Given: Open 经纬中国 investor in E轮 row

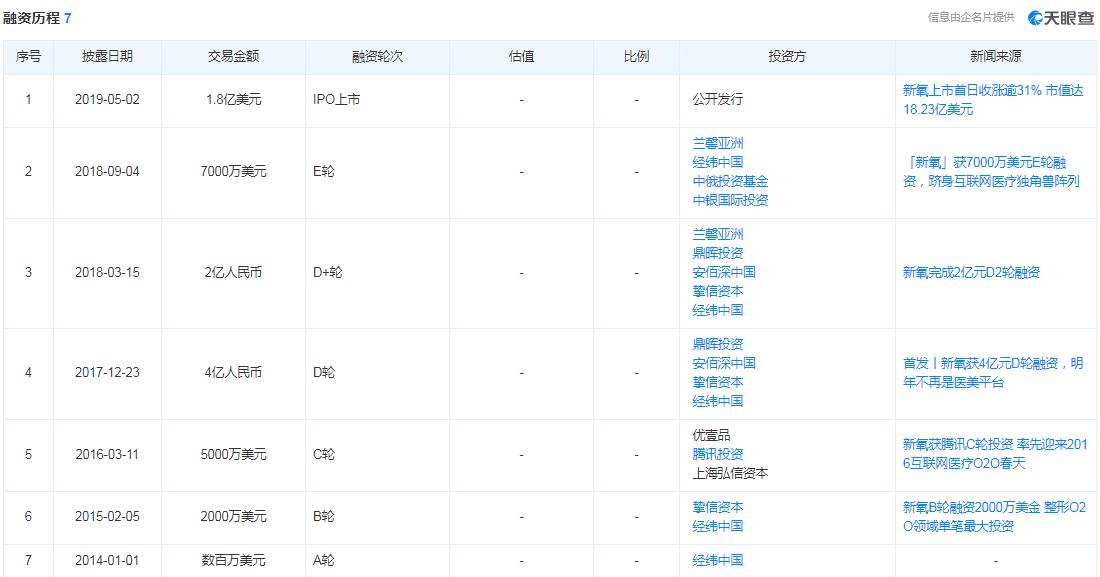Looking at the screenshot, I should (718, 162).
